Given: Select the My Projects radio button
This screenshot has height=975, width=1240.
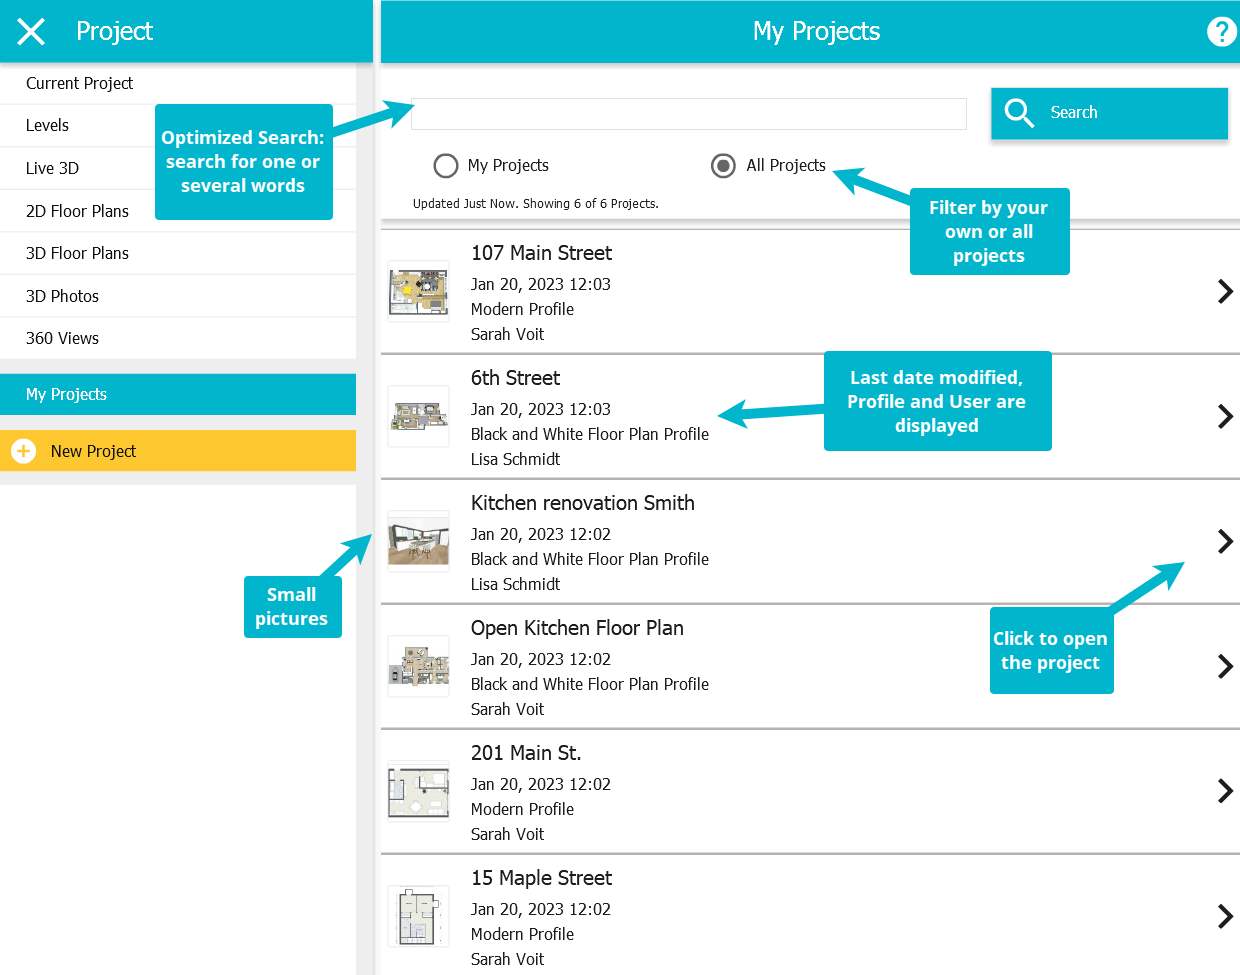Looking at the screenshot, I should (446, 165).
